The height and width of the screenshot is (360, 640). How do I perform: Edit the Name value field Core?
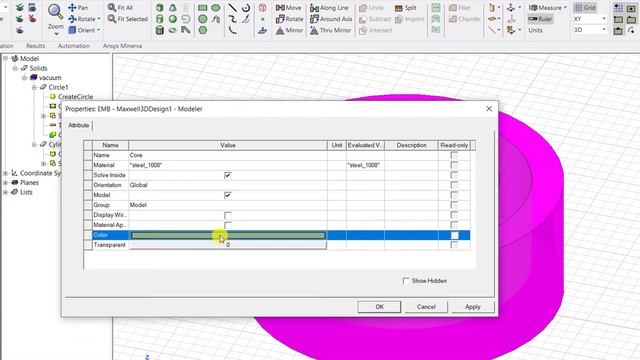(x=228, y=155)
